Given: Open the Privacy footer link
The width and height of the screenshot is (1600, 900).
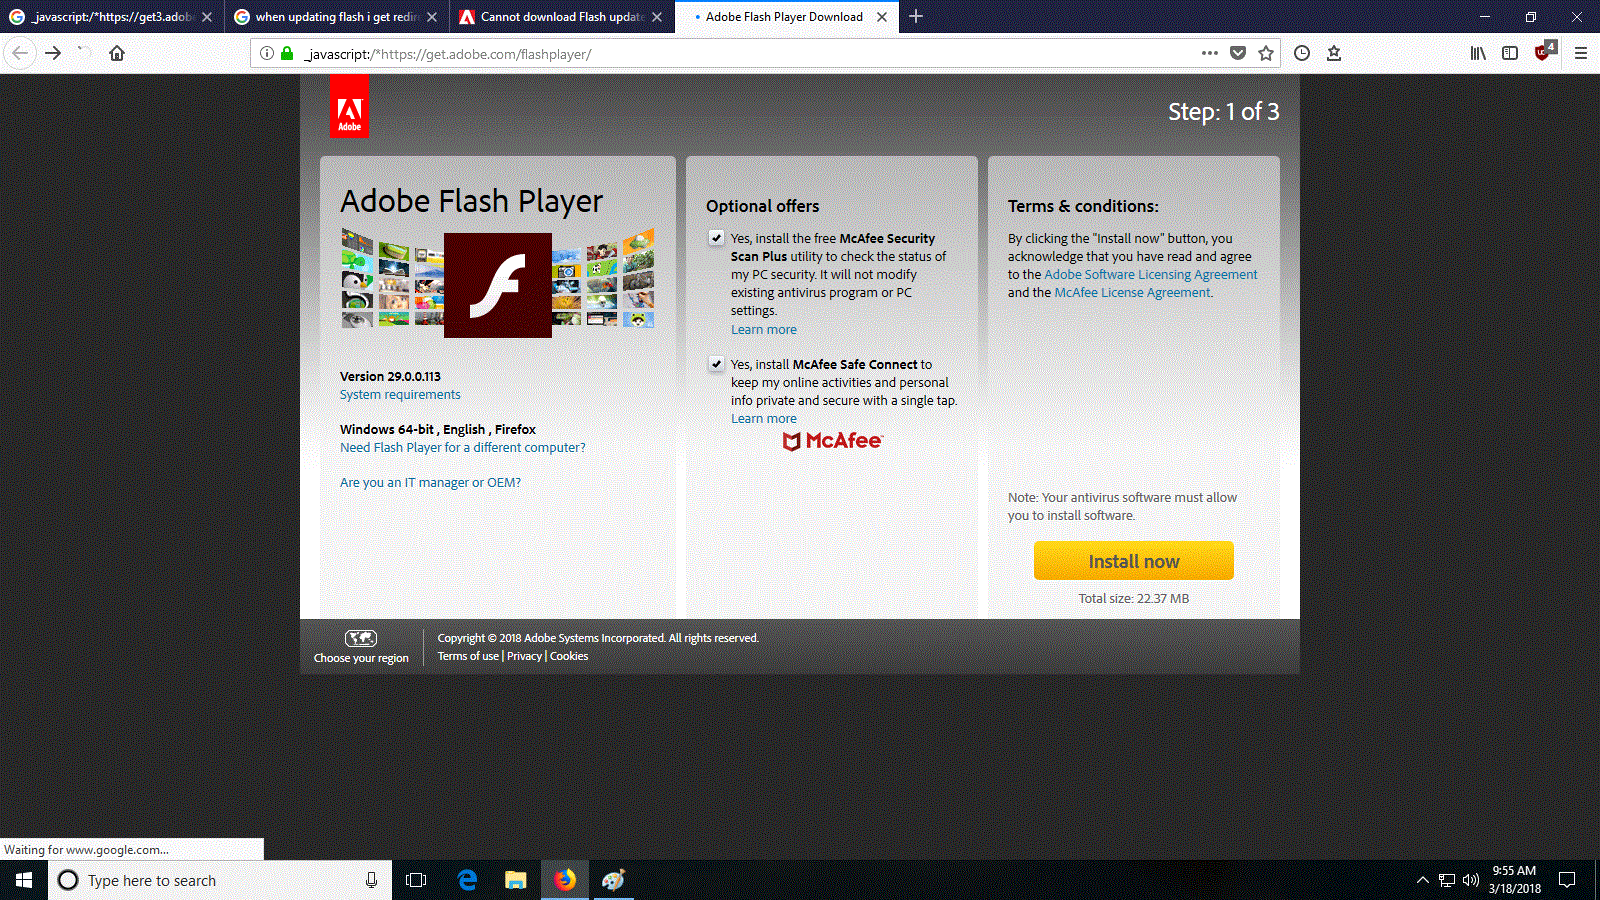Looking at the screenshot, I should tap(524, 656).
